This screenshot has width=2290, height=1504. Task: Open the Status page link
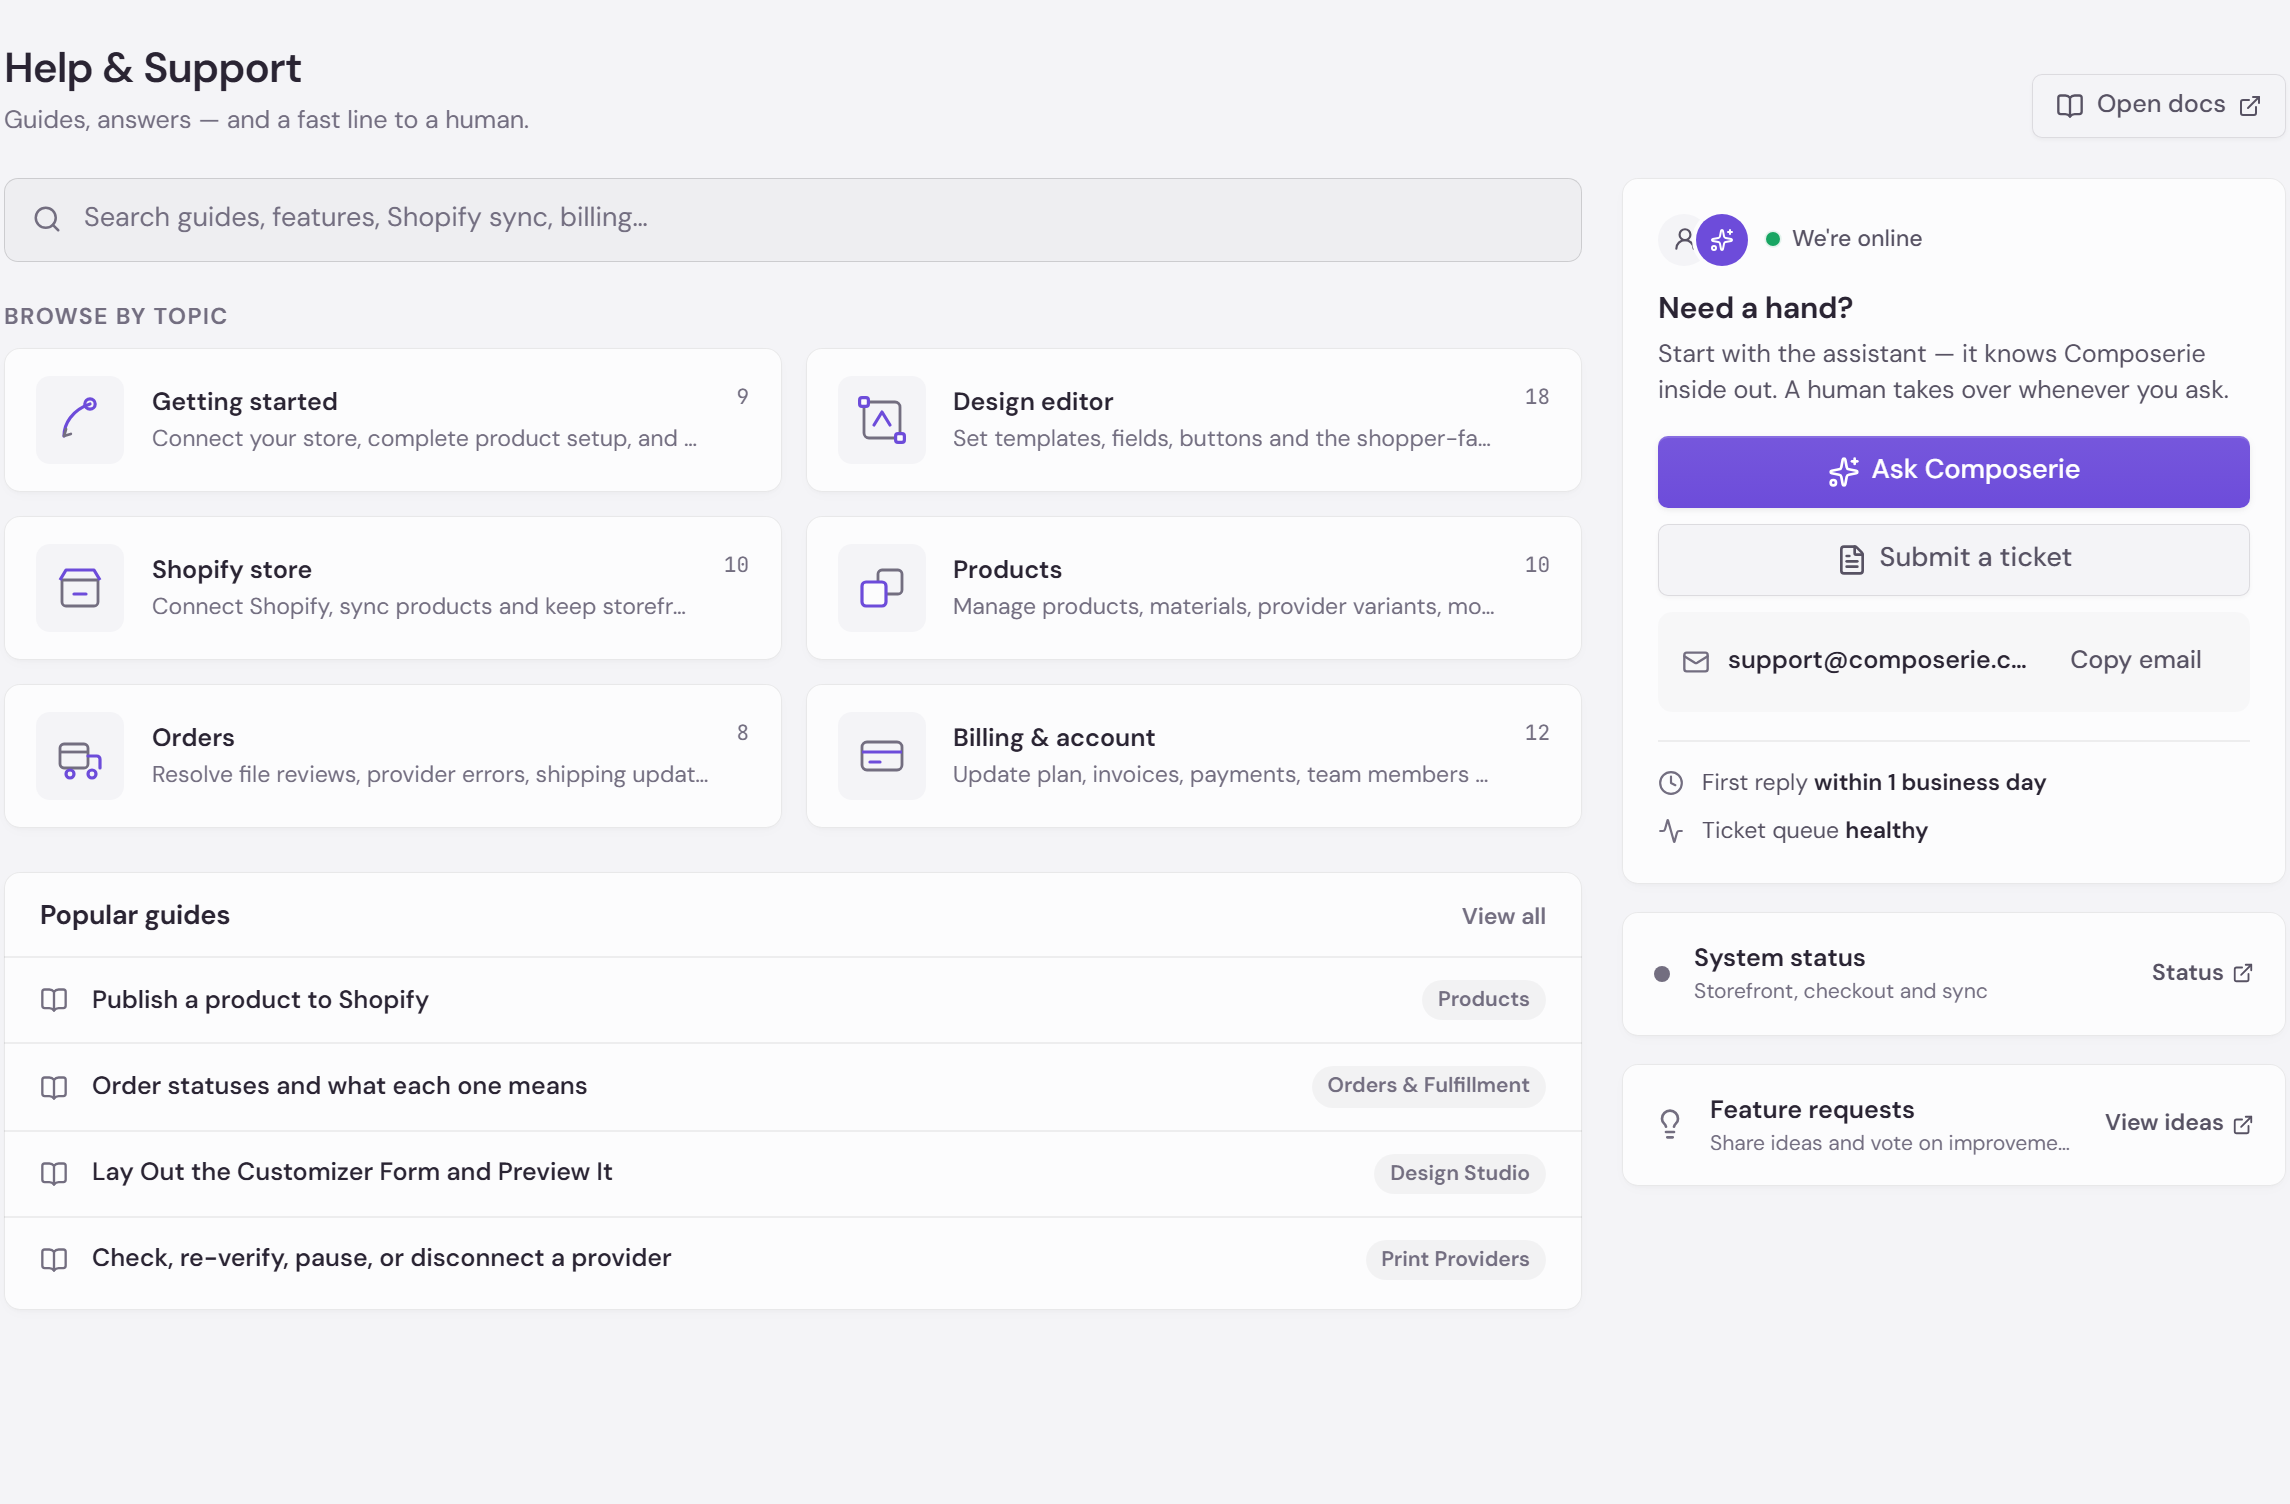pos(2202,973)
